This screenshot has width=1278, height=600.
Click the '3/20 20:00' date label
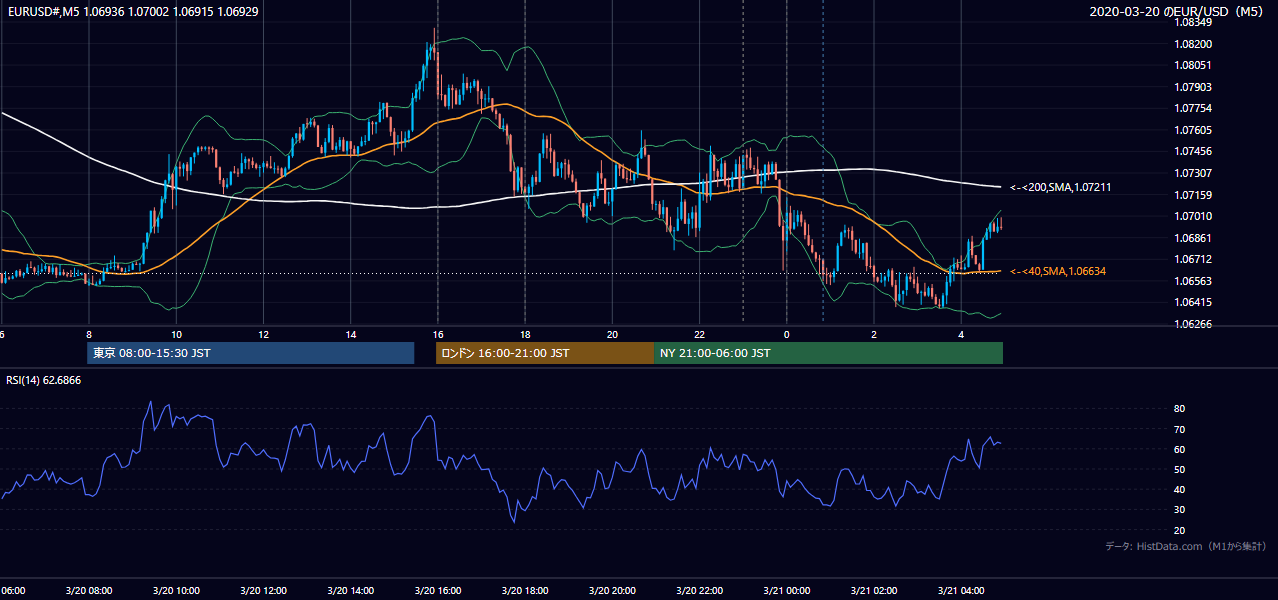pyautogui.click(x=612, y=590)
